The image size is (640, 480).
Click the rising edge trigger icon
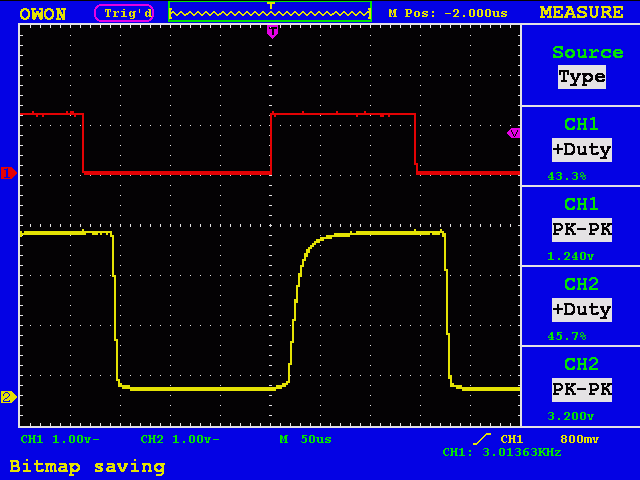pyautogui.click(x=482, y=439)
